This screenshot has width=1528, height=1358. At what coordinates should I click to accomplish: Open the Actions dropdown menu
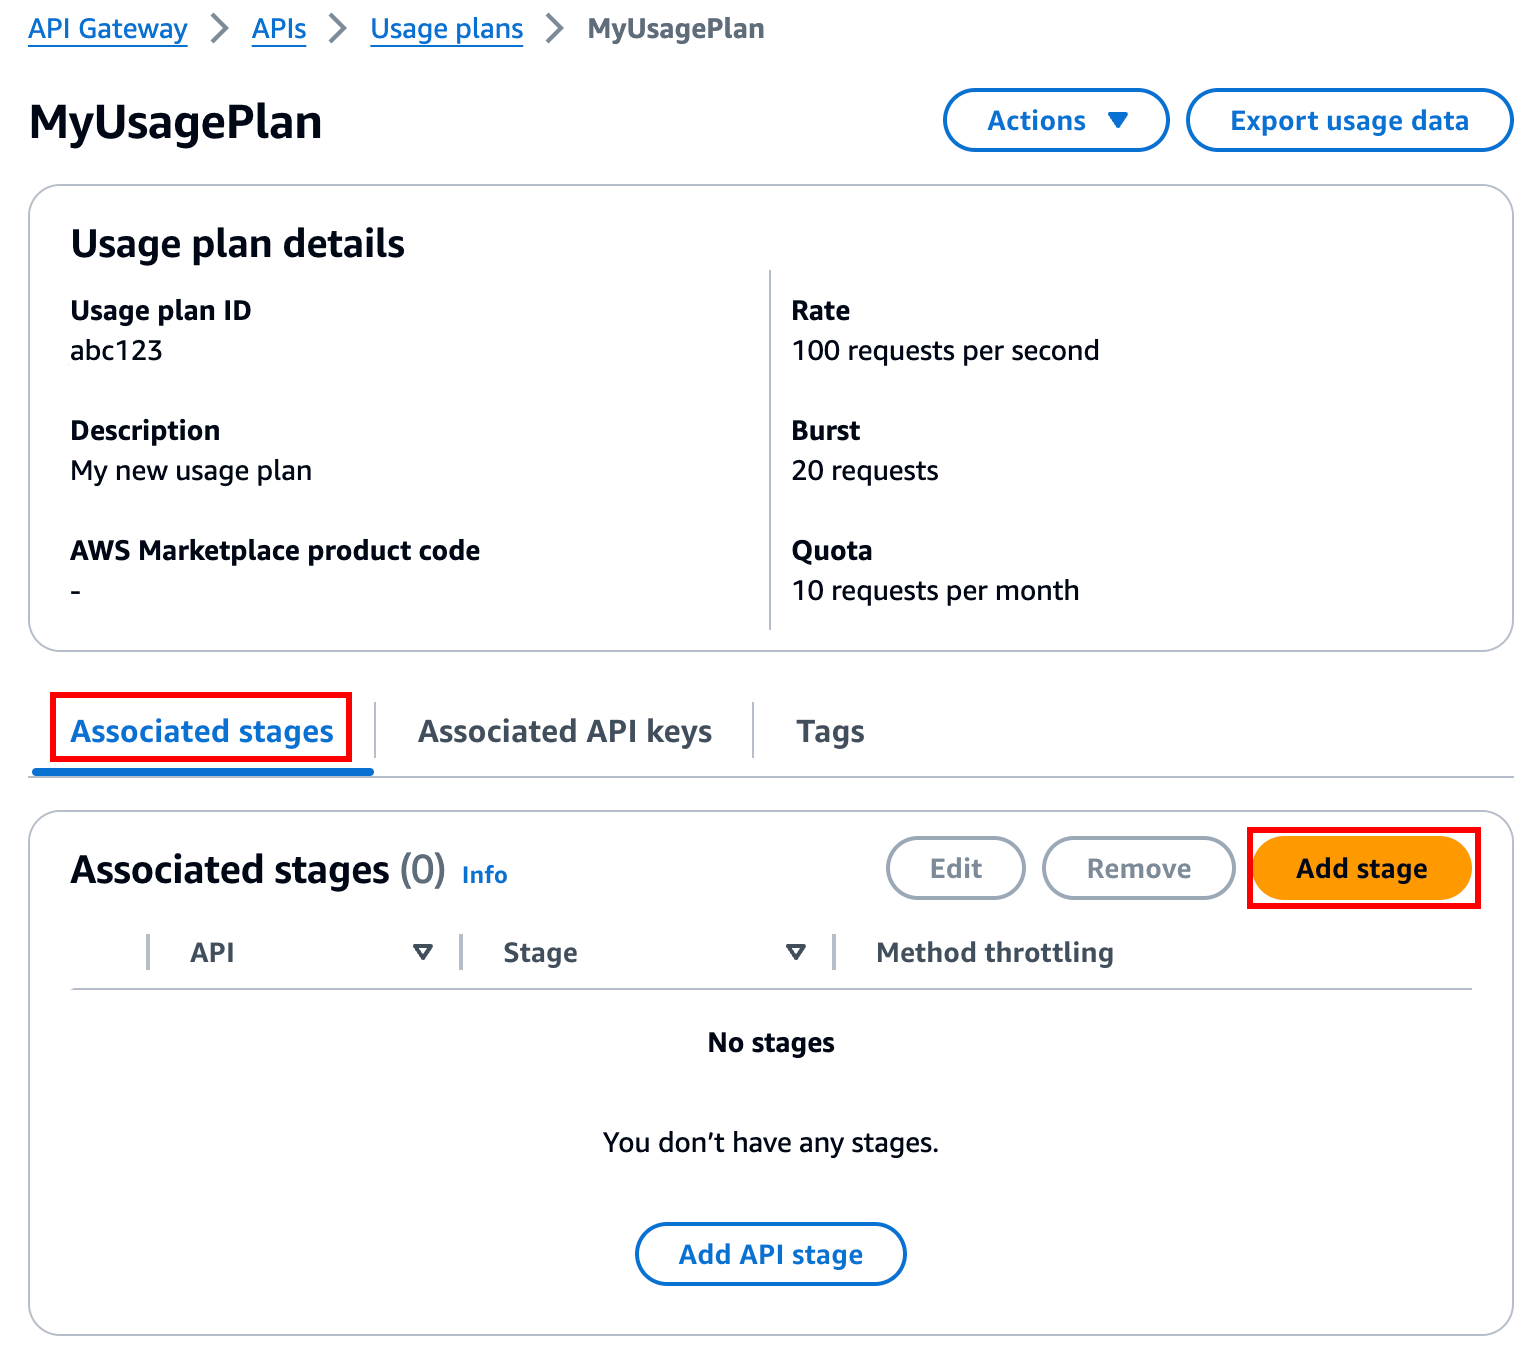pyautogui.click(x=1055, y=120)
